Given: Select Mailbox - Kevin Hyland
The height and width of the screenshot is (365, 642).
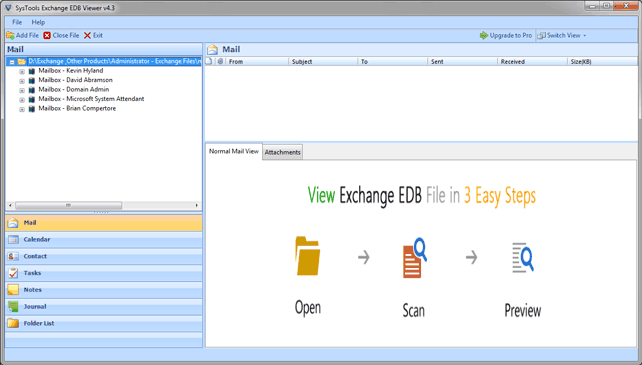Looking at the screenshot, I should (x=71, y=70).
